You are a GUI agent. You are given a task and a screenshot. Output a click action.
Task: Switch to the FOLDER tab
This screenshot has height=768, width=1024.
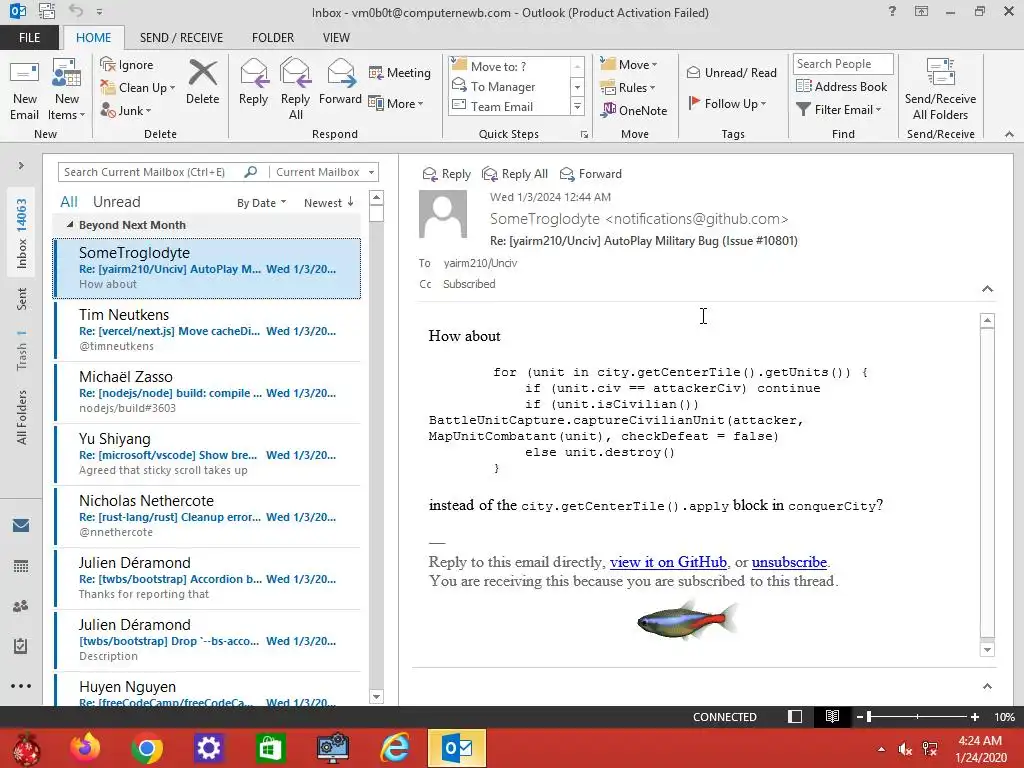click(273, 38)
